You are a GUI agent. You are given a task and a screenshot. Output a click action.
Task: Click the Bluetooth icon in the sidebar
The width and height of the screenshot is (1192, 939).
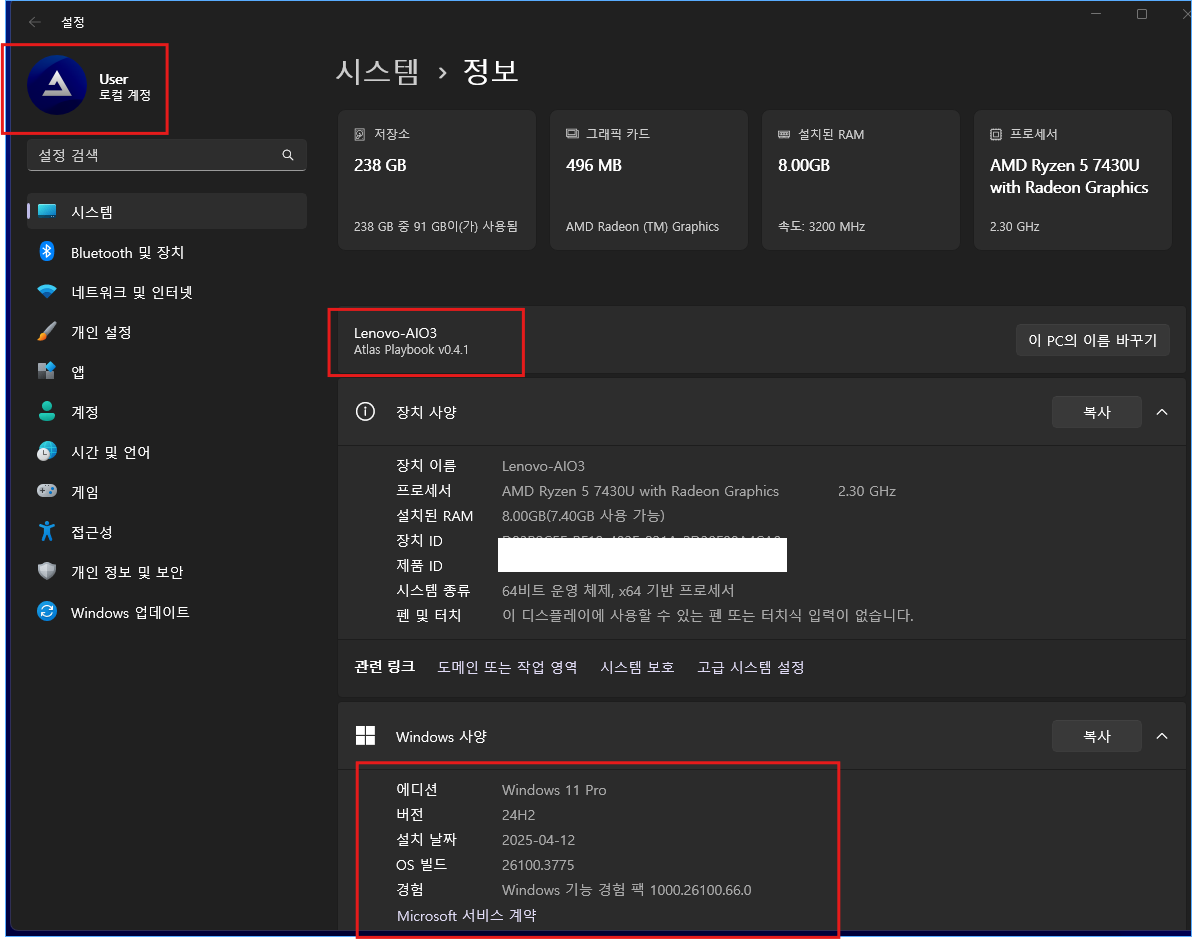[47, 252]
